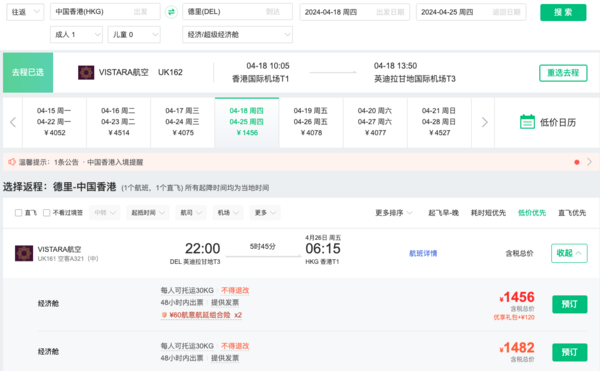Image resolution: width=600 pixels, height=371 pixels.
Task: Click the ¥1456 price text
Action: click(x=517, y=297)
